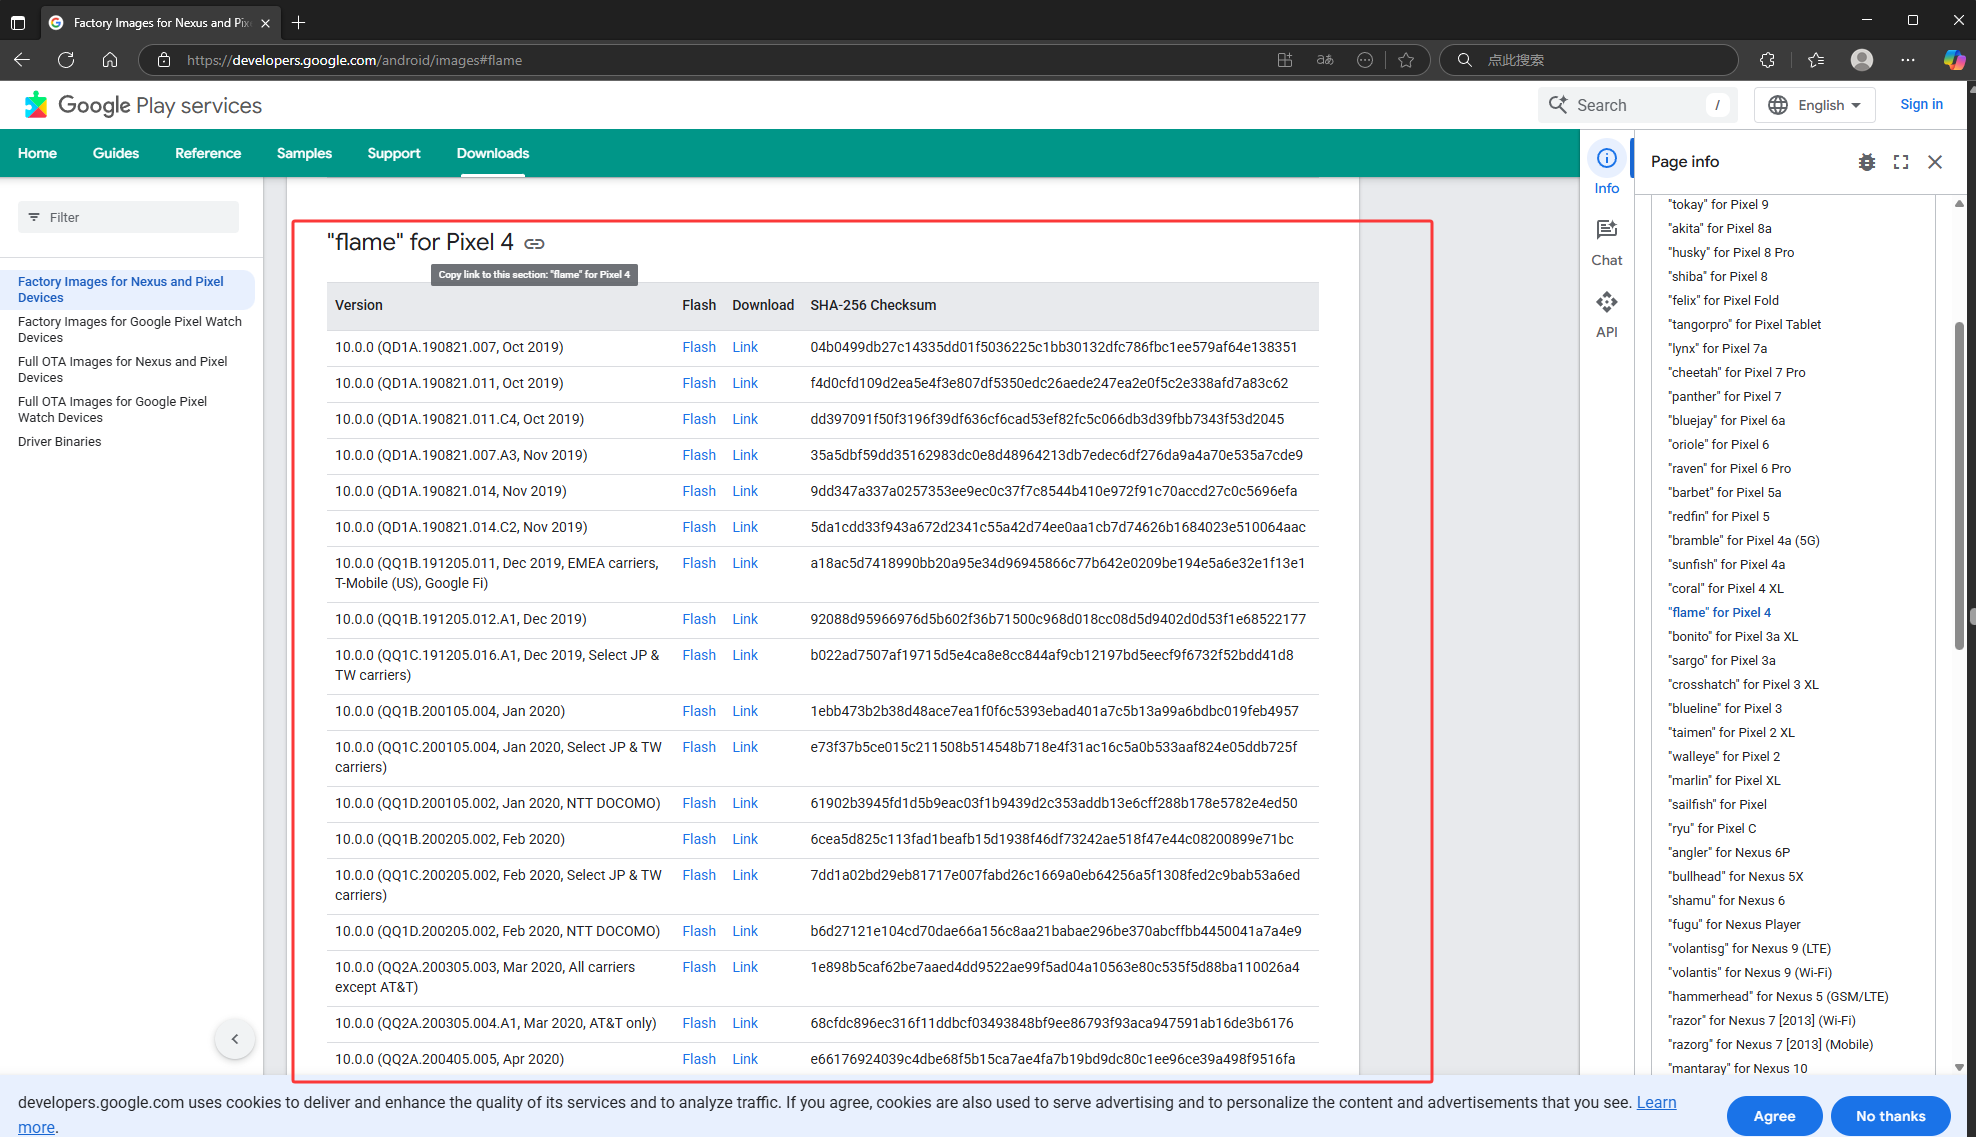Collapse the left navigation with chevron

[x=235, y=1039]
